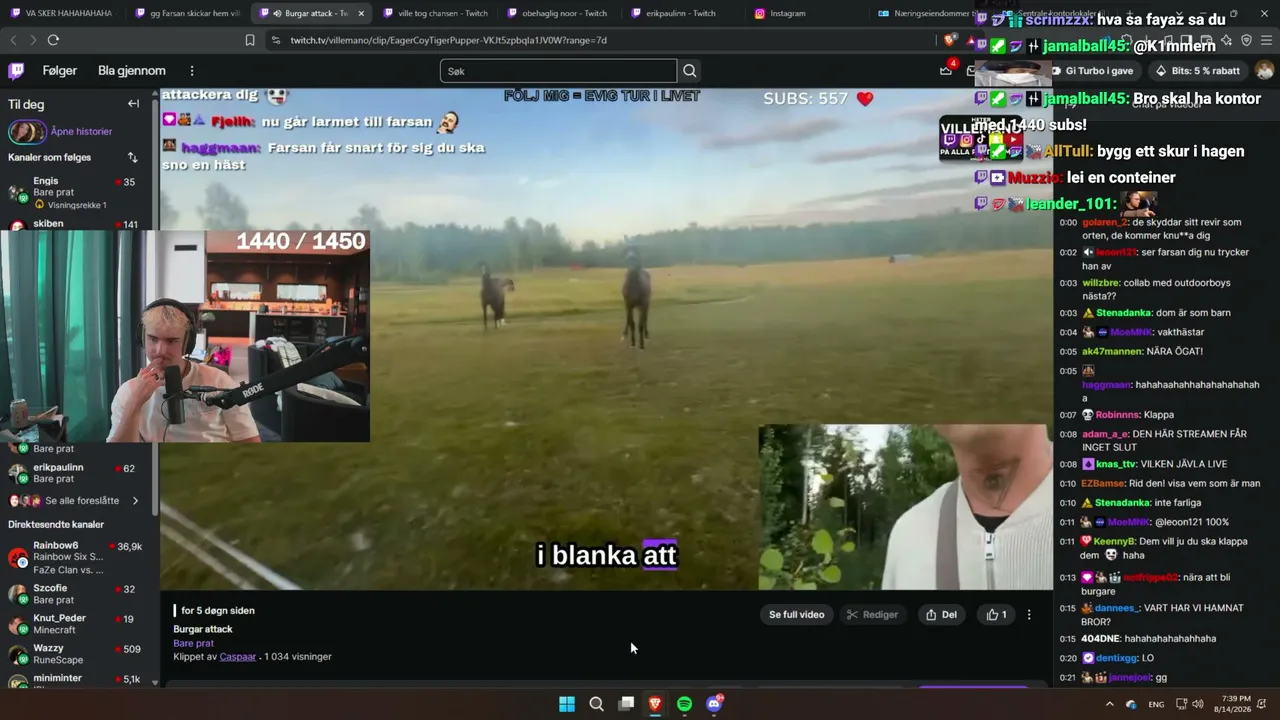
Task: Switch to the obehaglig noor tab
Action: pyautogui.click(x=559, y=13)
